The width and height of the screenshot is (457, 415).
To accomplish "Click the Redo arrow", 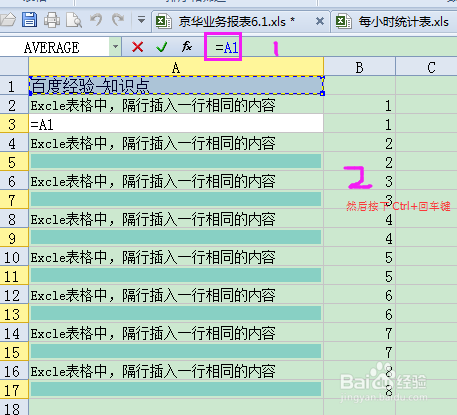I will (117, 20).
